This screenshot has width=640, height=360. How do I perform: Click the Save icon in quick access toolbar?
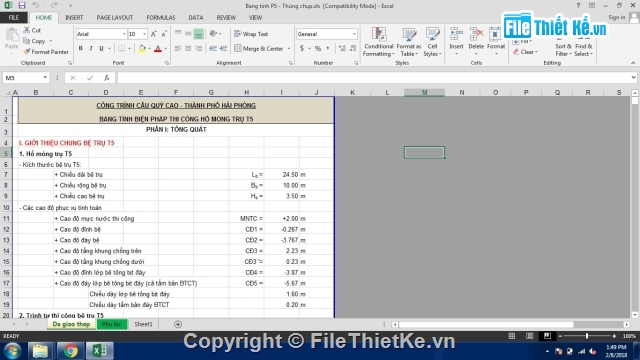pos(22,5)
